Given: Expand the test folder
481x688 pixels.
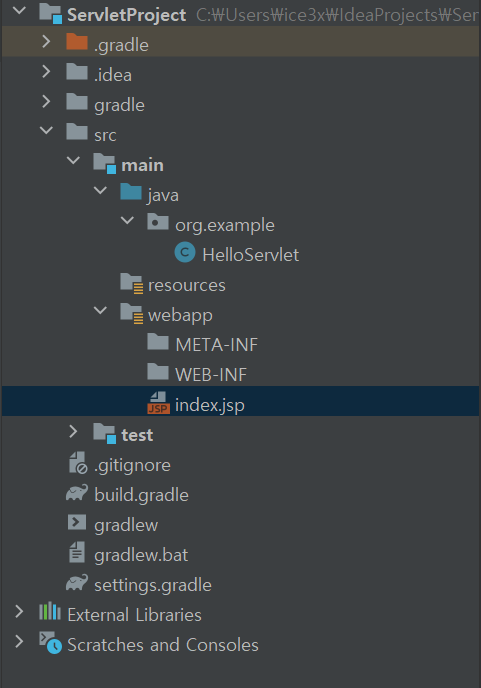Looking at the screenshot, I should (x=73, y=432).
